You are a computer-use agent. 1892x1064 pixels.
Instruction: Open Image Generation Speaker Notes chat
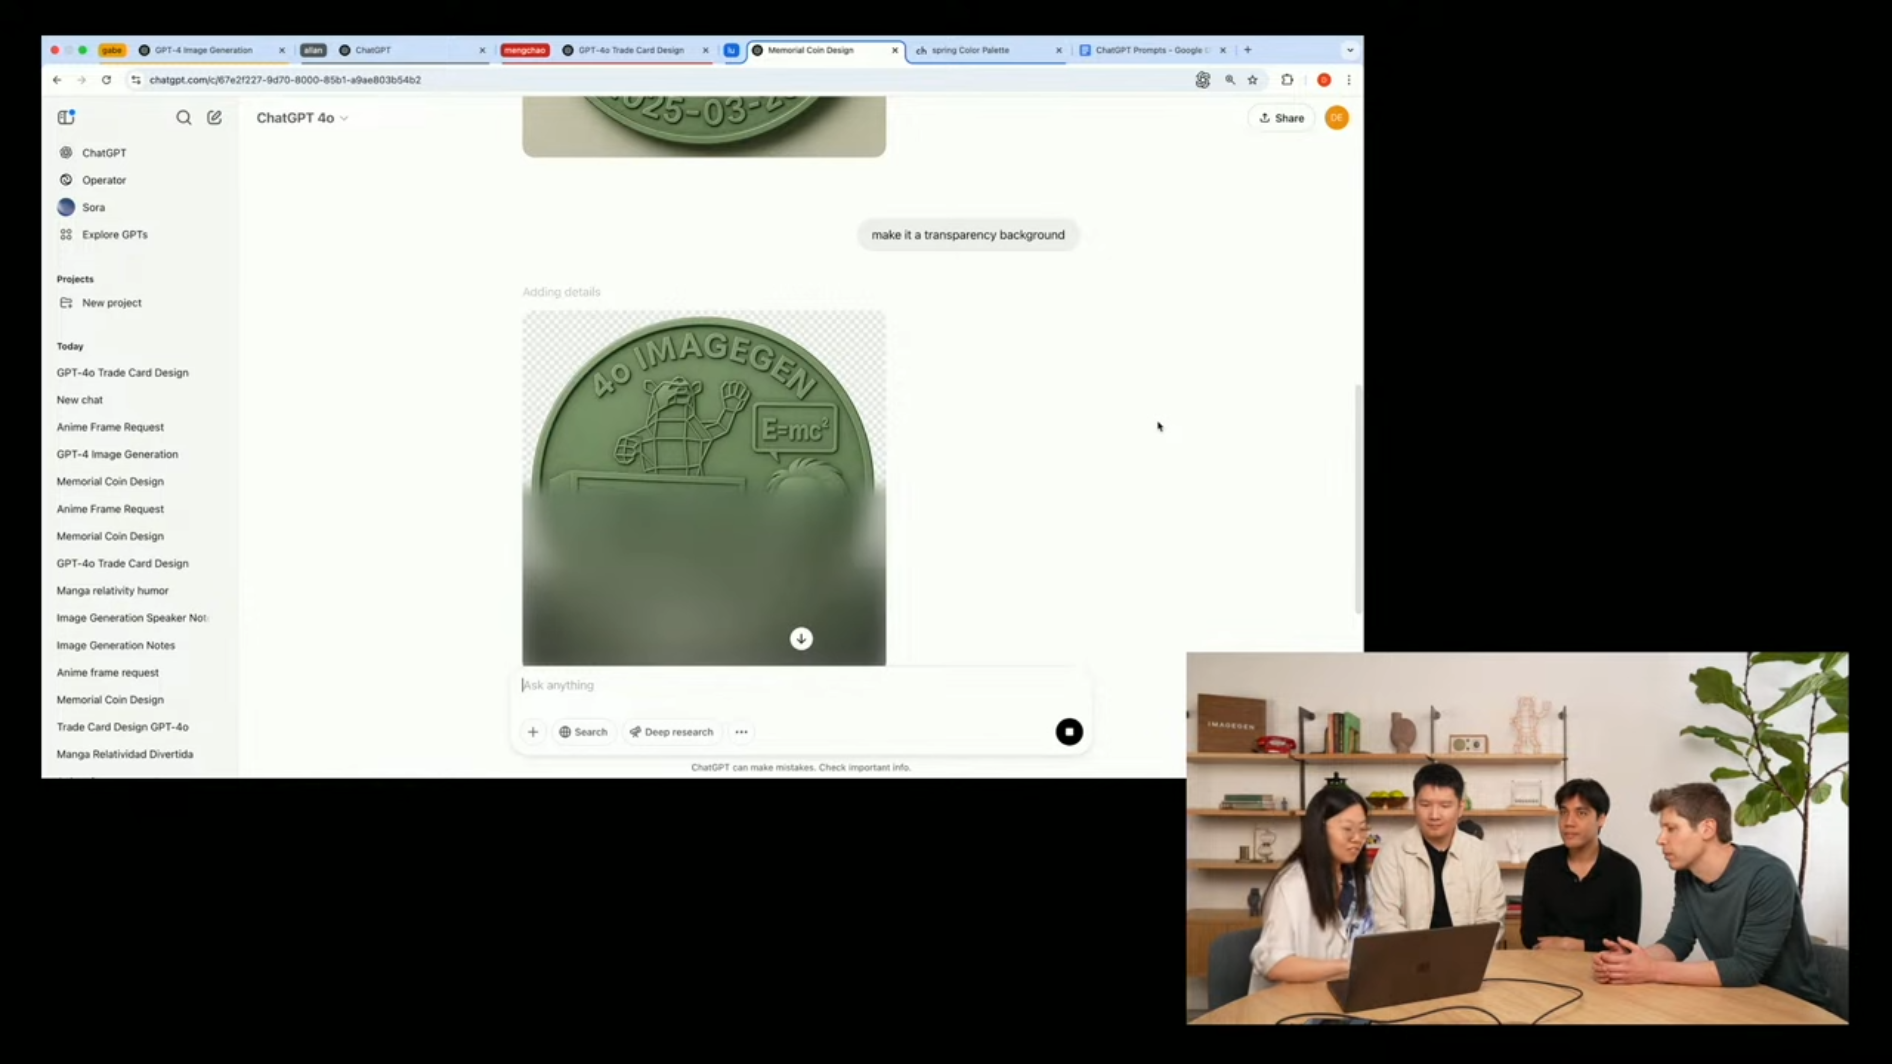pyautogui.click(x=131, y=618)
